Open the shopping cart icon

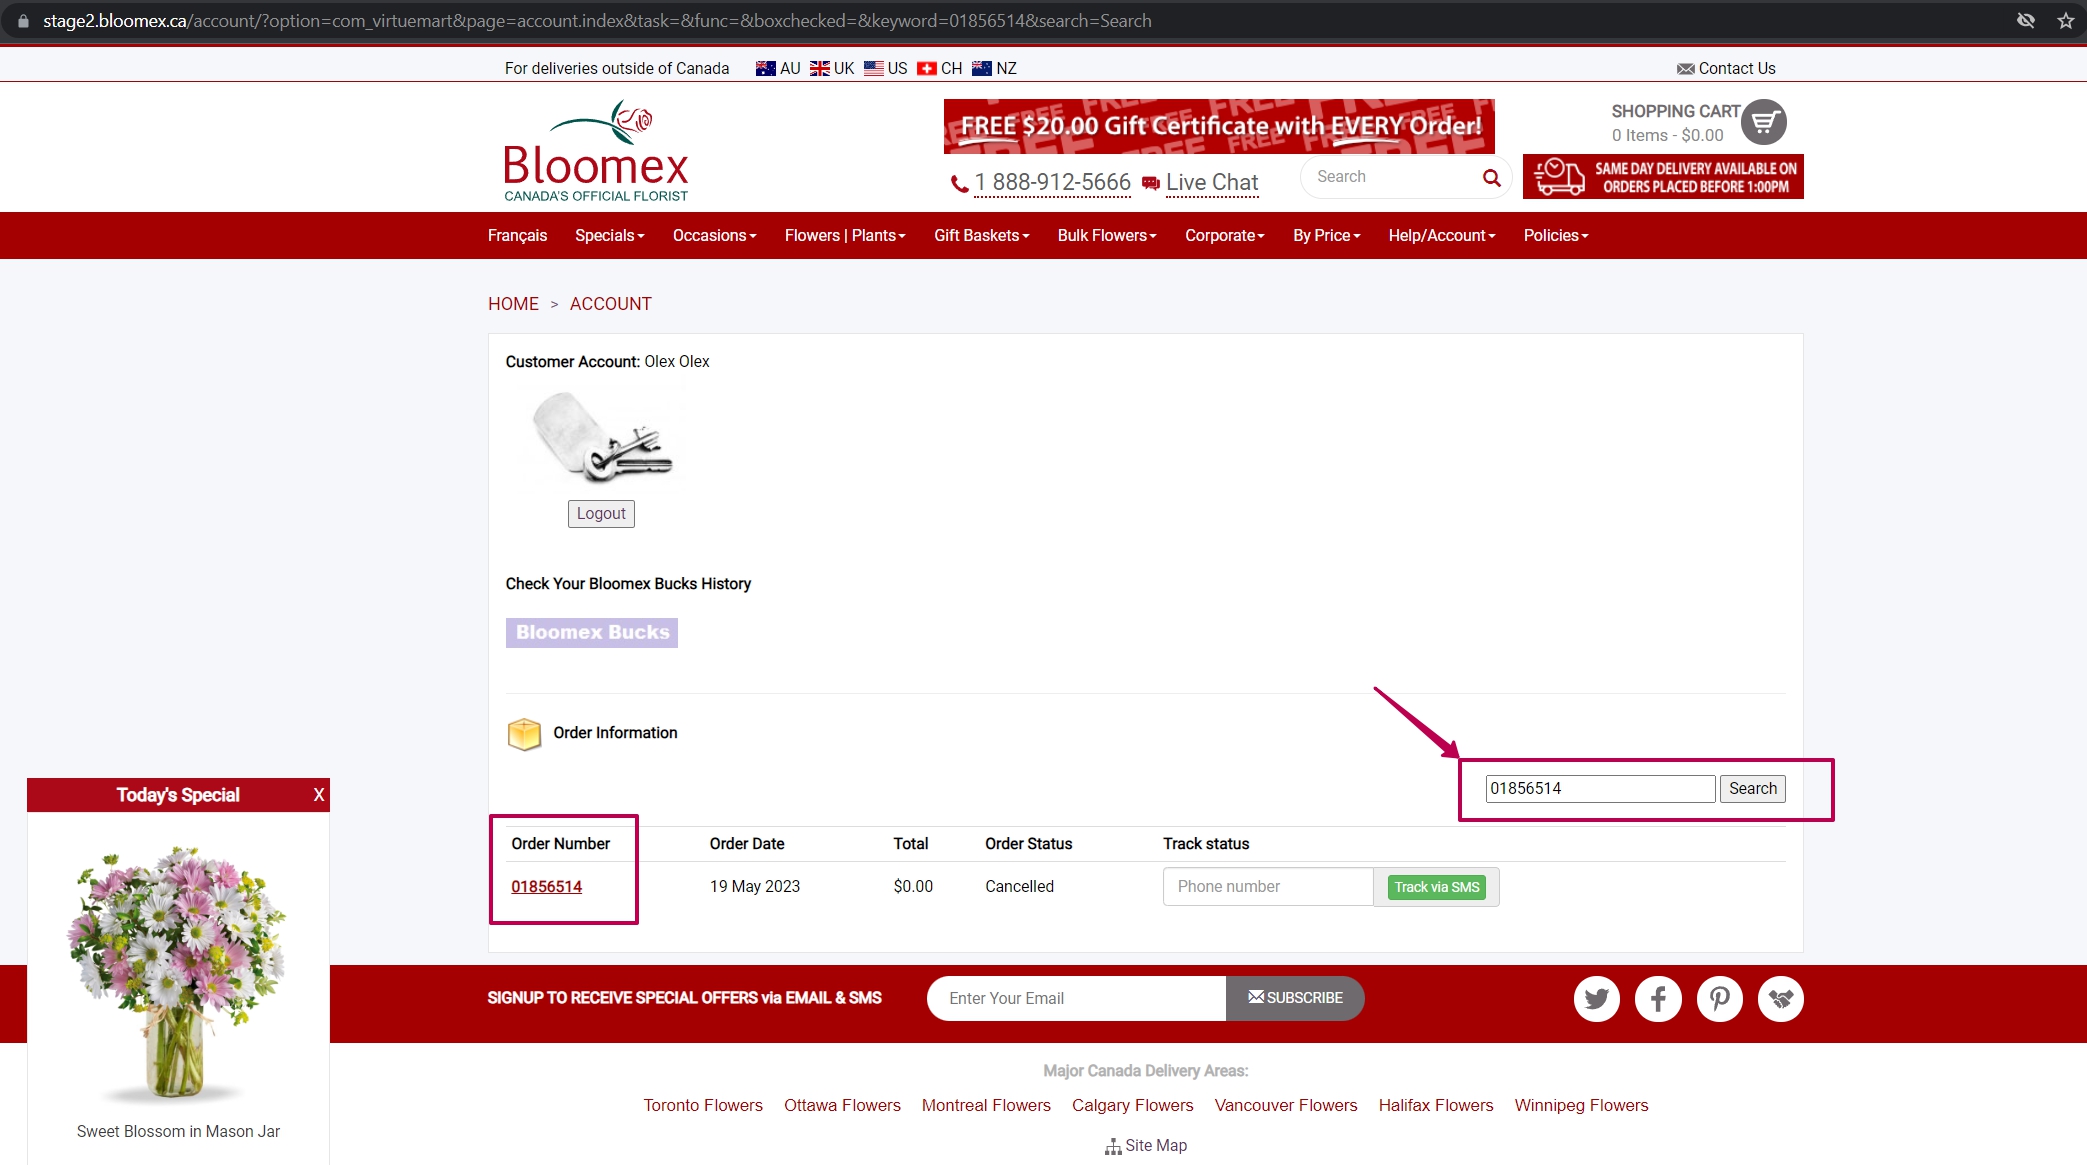click(x=1763, y=122)
